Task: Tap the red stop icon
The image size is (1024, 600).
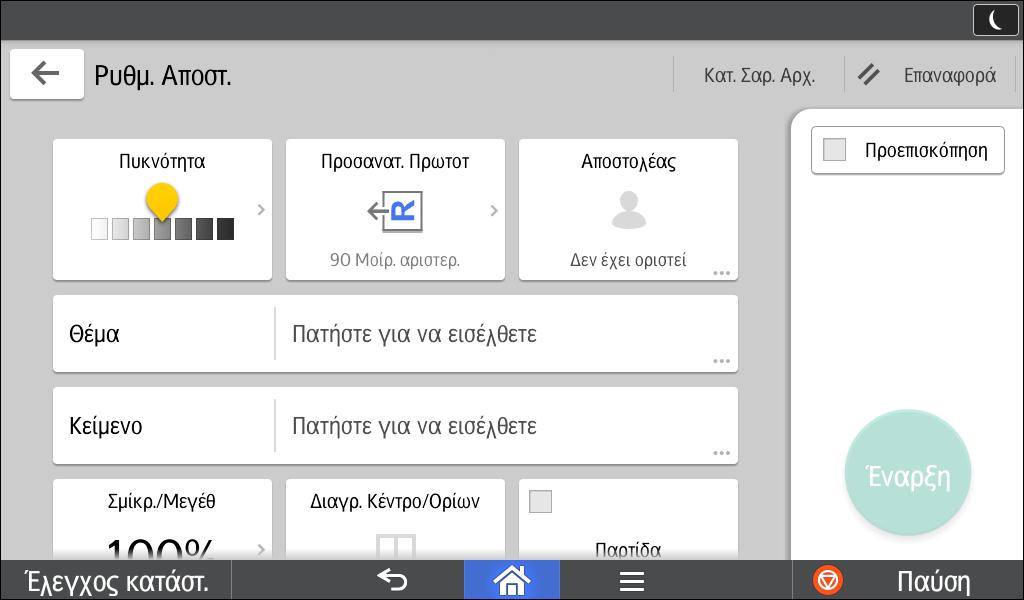Action: coord(828,580)
